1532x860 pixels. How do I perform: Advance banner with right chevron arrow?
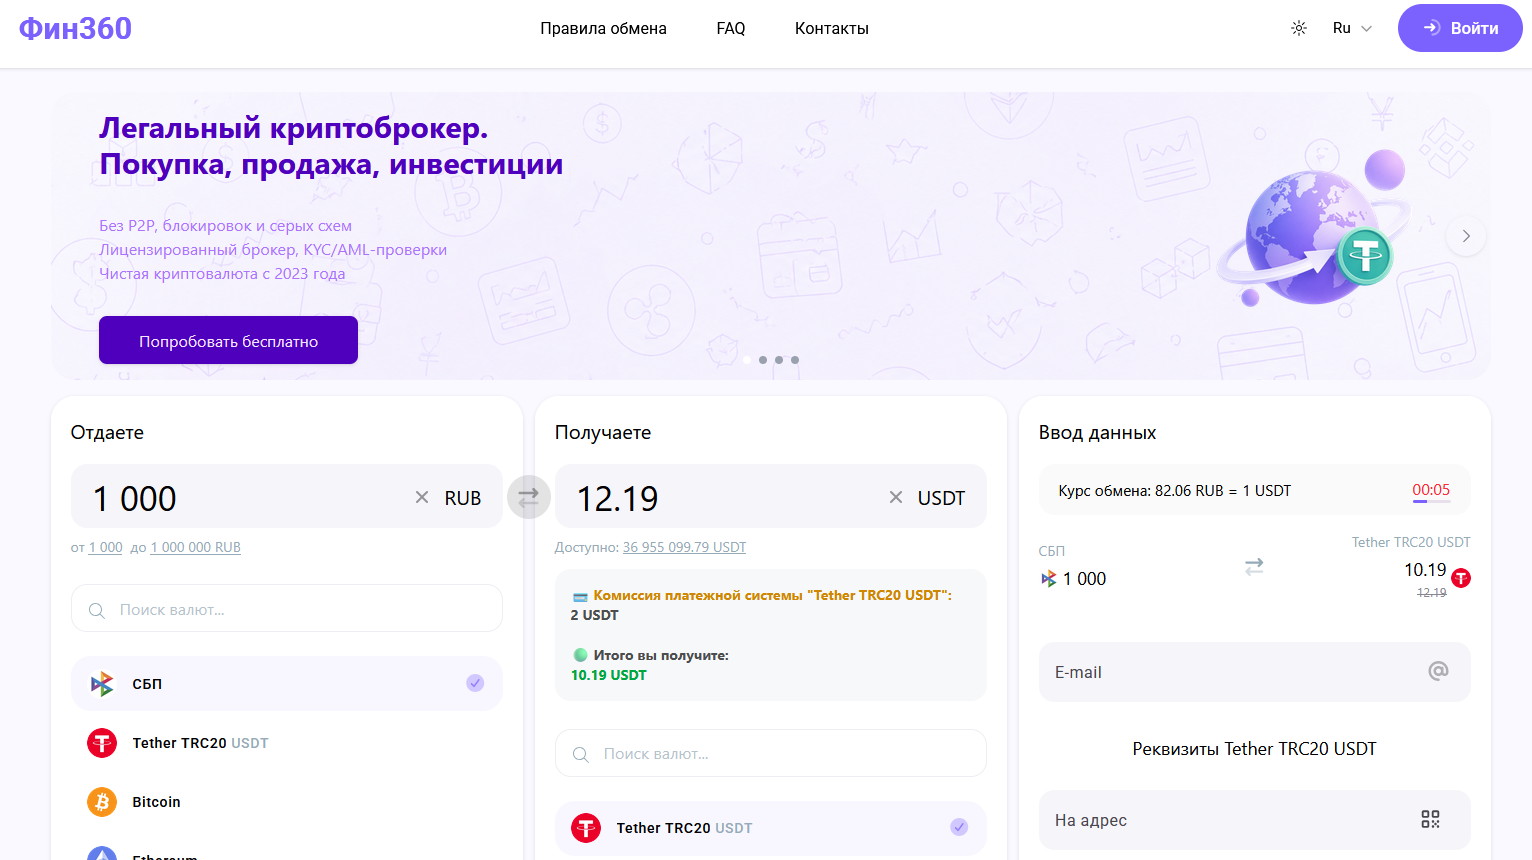(1466, 236)
